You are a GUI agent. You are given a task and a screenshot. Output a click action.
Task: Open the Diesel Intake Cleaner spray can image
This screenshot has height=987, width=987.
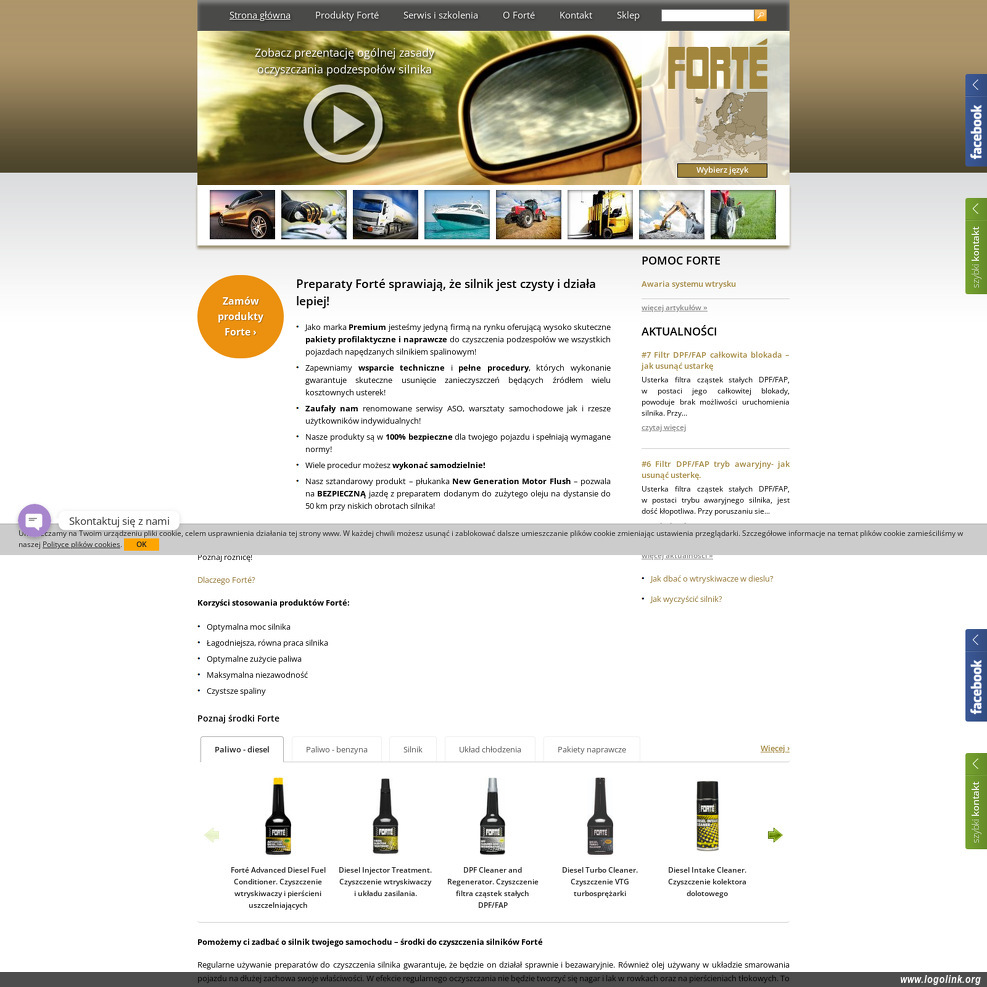[708, 816]
